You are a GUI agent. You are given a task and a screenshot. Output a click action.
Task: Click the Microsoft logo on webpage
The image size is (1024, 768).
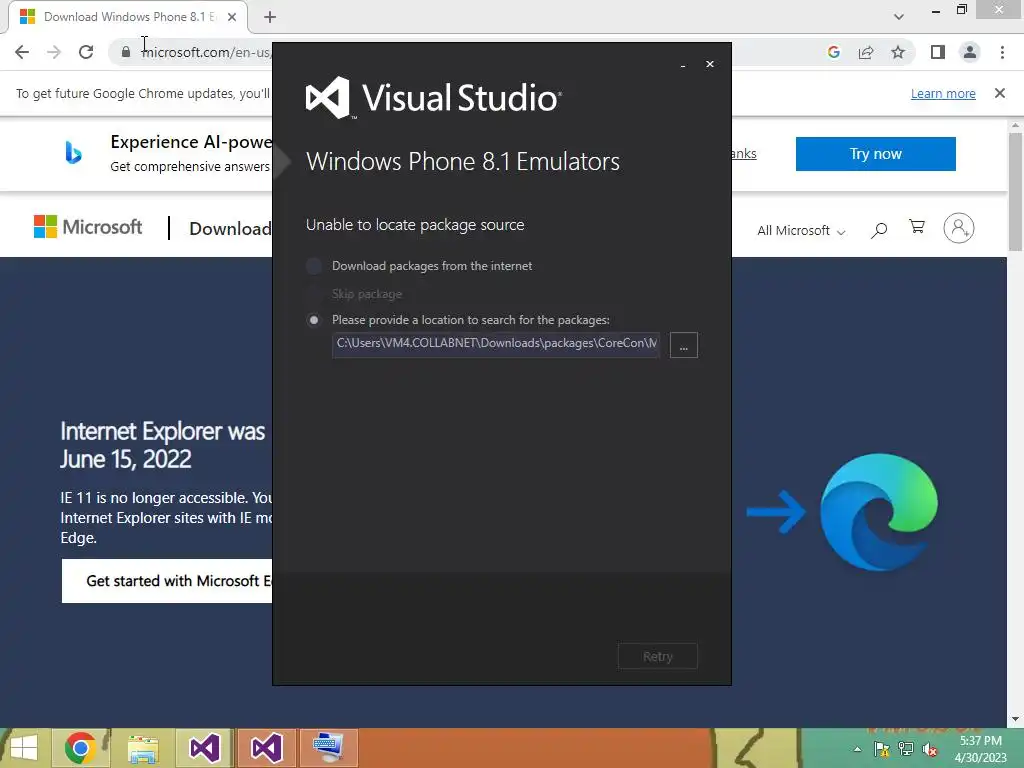88,227
